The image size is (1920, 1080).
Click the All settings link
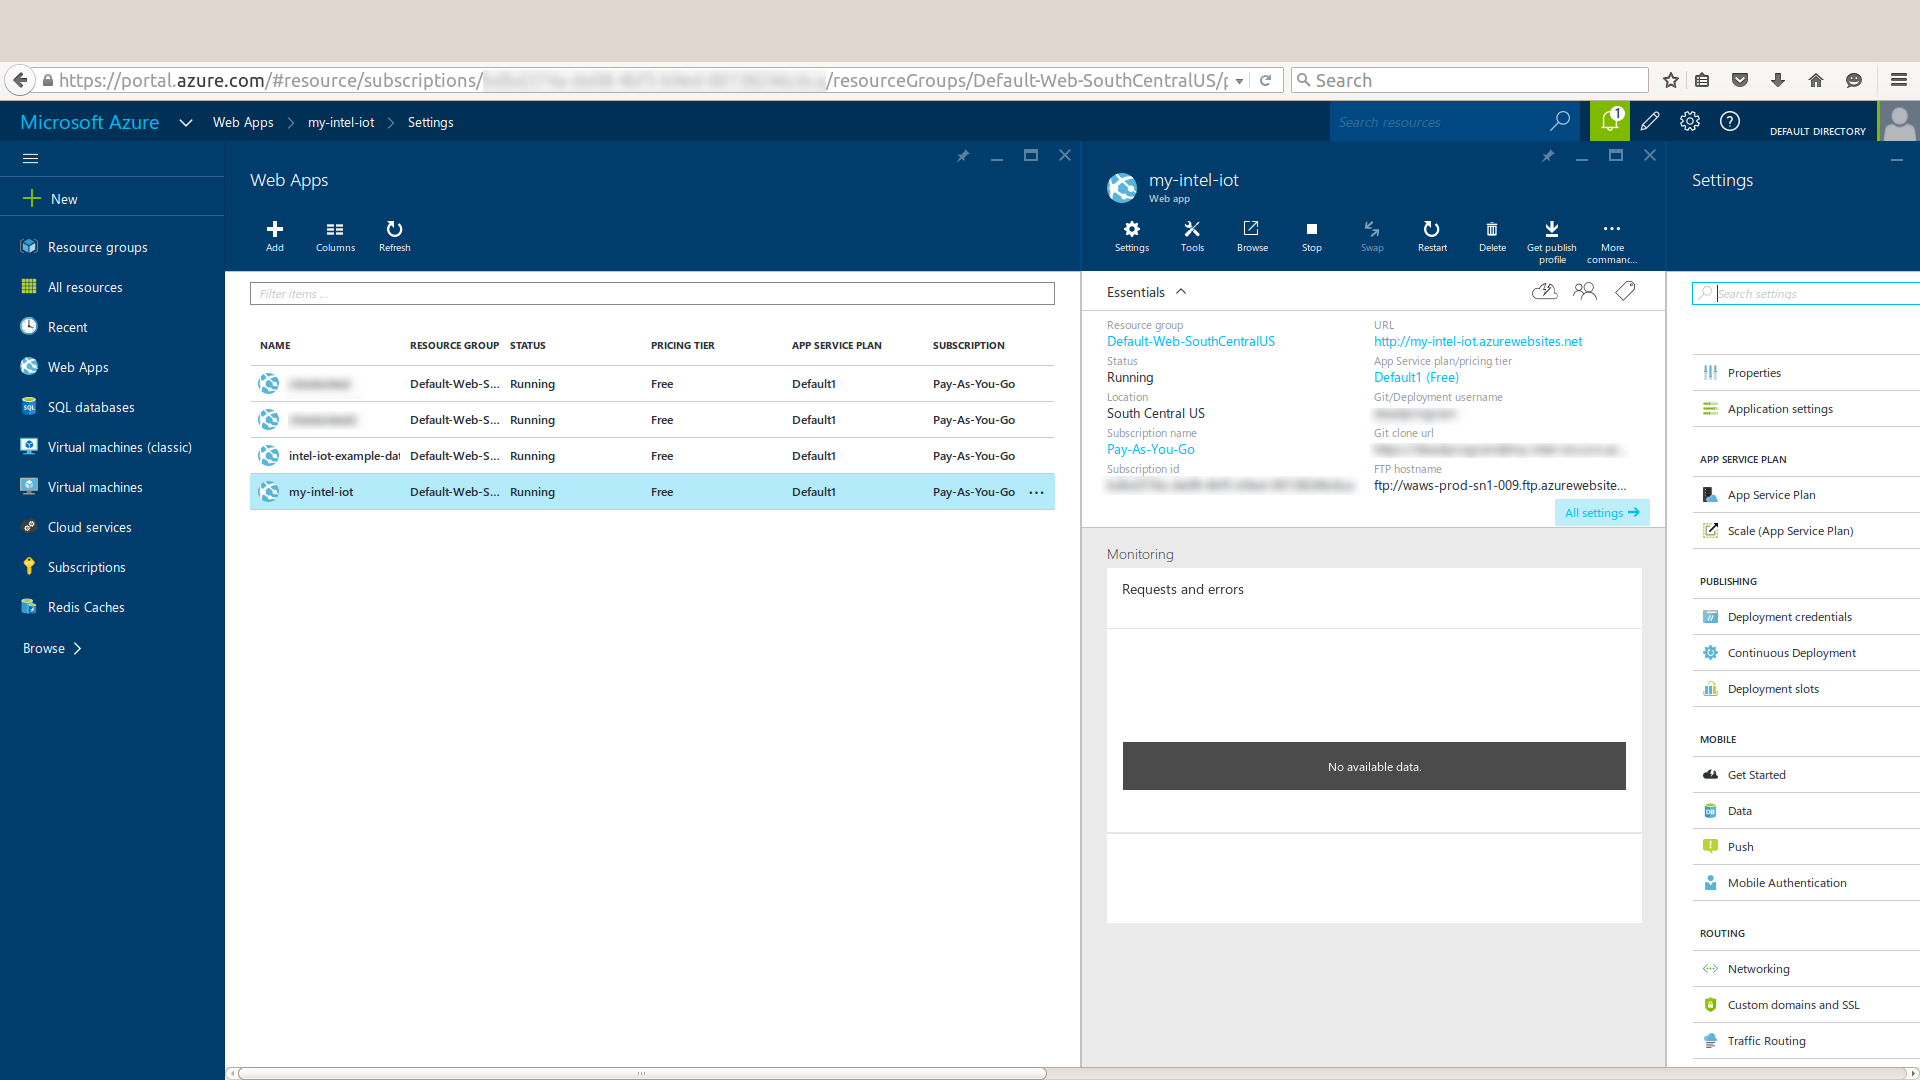1601,513
